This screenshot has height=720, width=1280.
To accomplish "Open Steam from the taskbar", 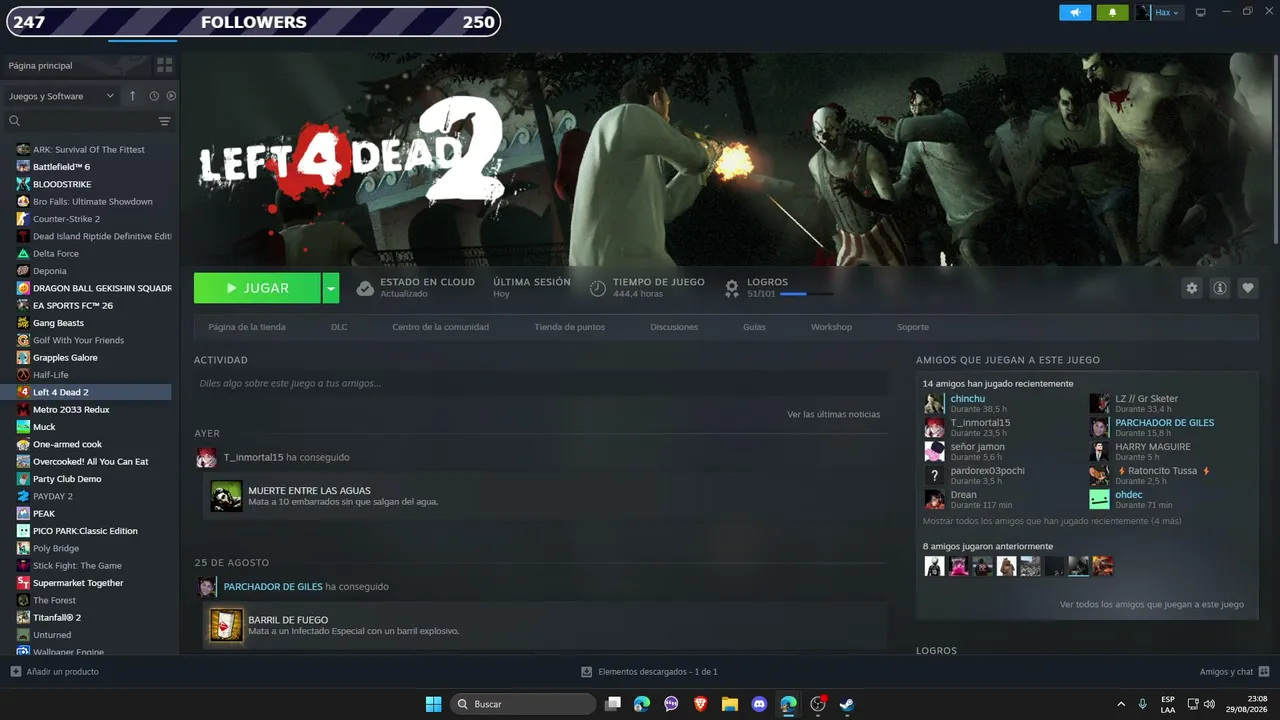I will pyautogui.click(x=847, y=704).
